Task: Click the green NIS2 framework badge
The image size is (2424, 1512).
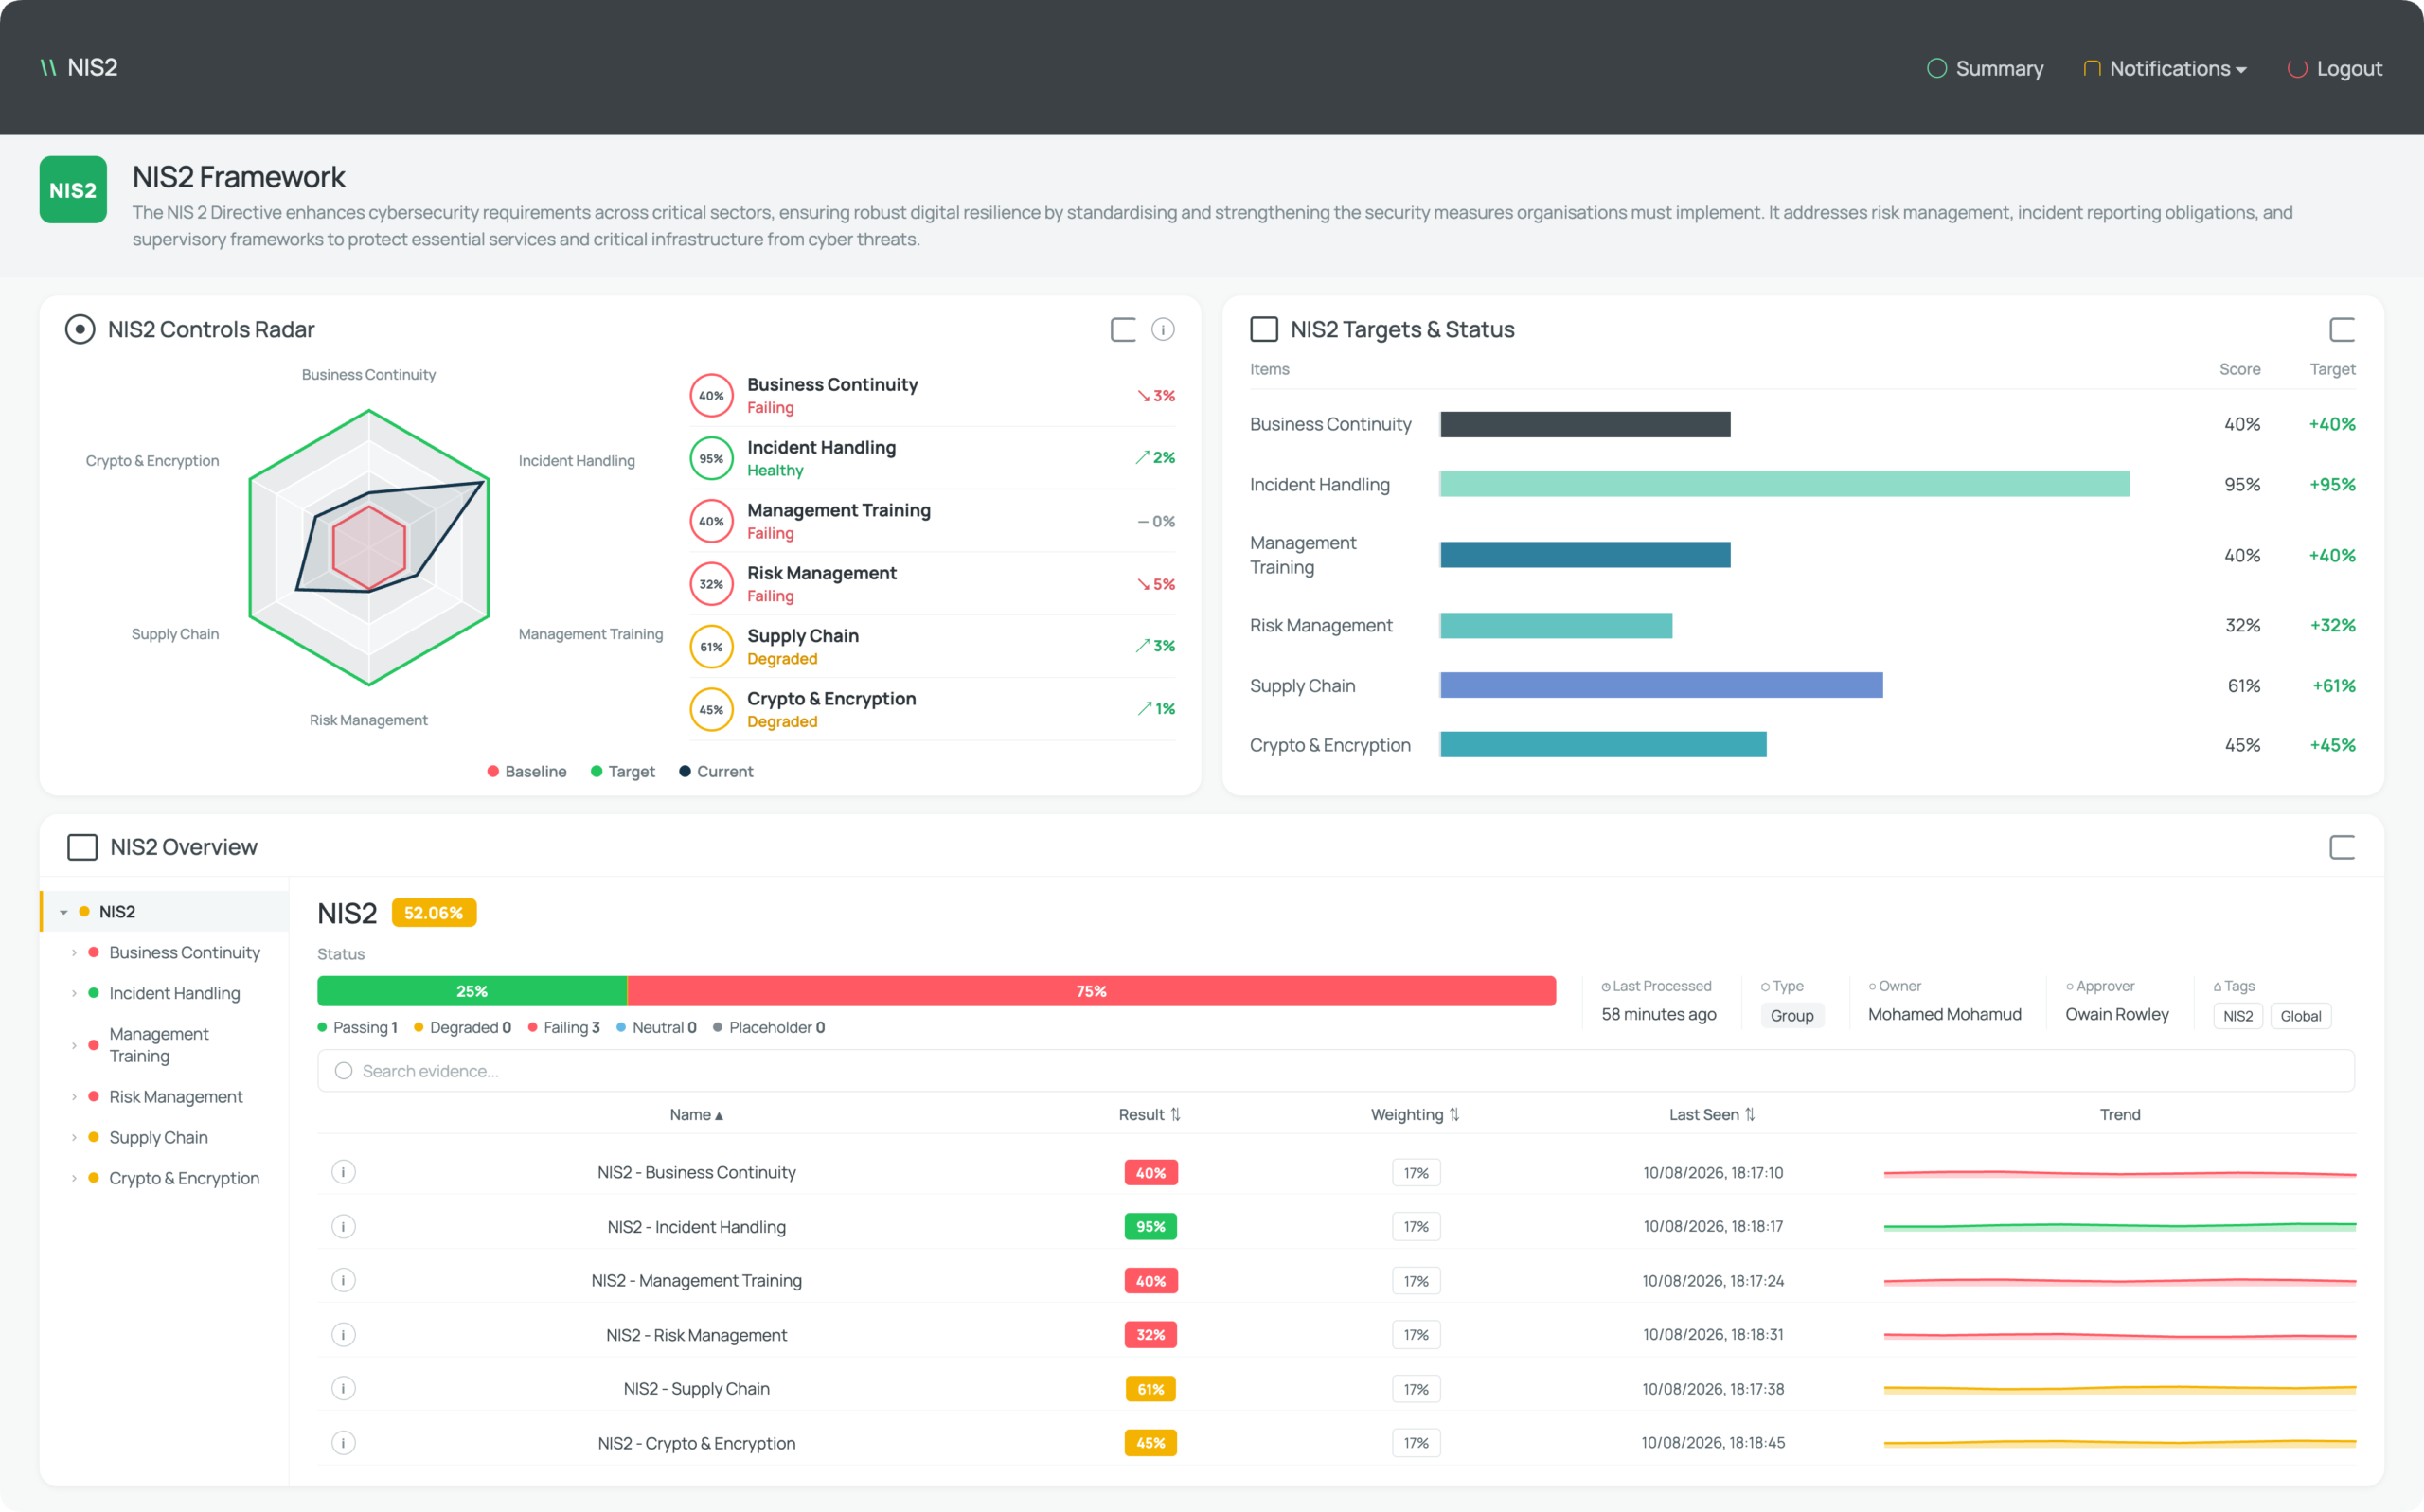Action: (73, 189)
